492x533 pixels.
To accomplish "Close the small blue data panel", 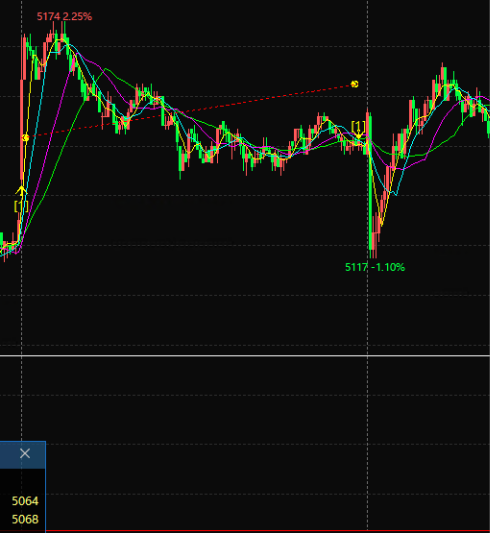I will [25, 453].
